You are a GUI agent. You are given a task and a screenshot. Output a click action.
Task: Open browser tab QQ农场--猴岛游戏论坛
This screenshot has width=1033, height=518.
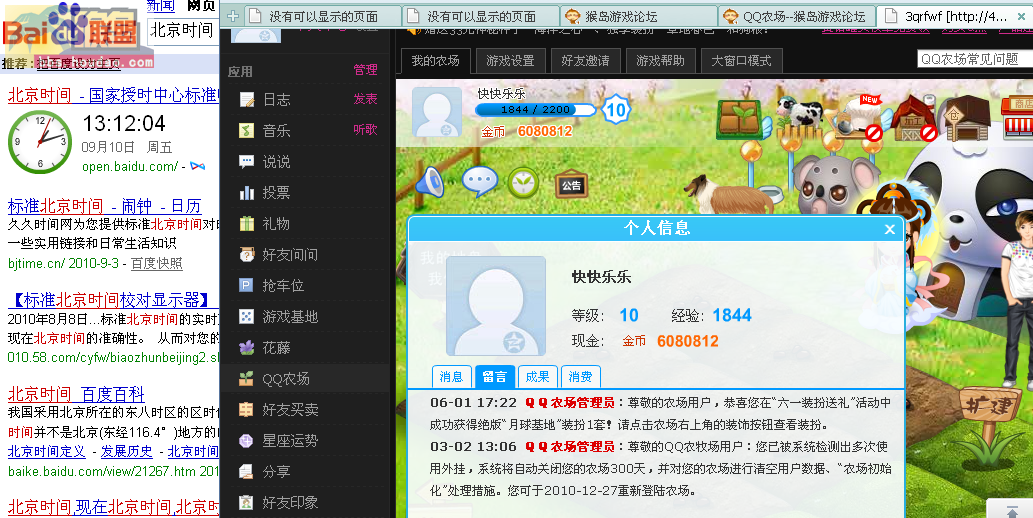point(797,16)
